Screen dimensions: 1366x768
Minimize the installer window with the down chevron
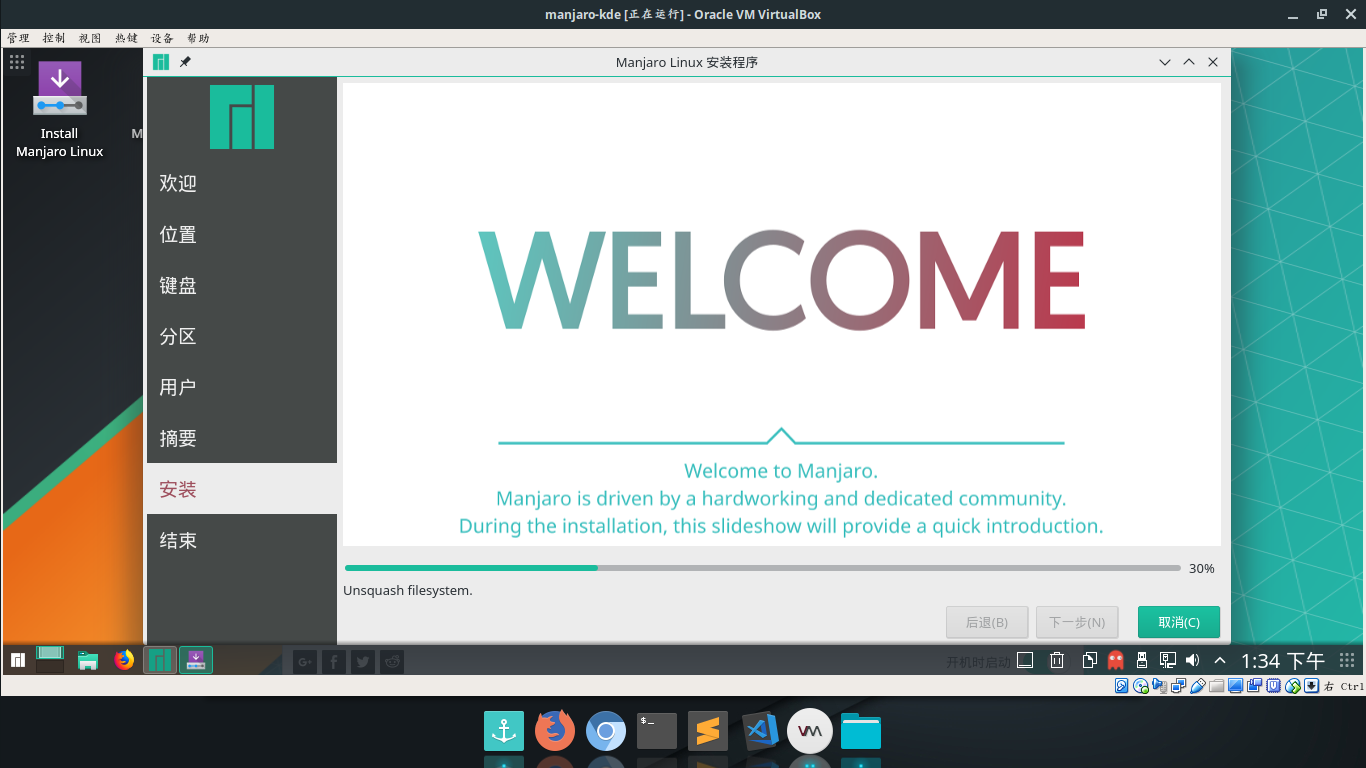(1165, 62)
